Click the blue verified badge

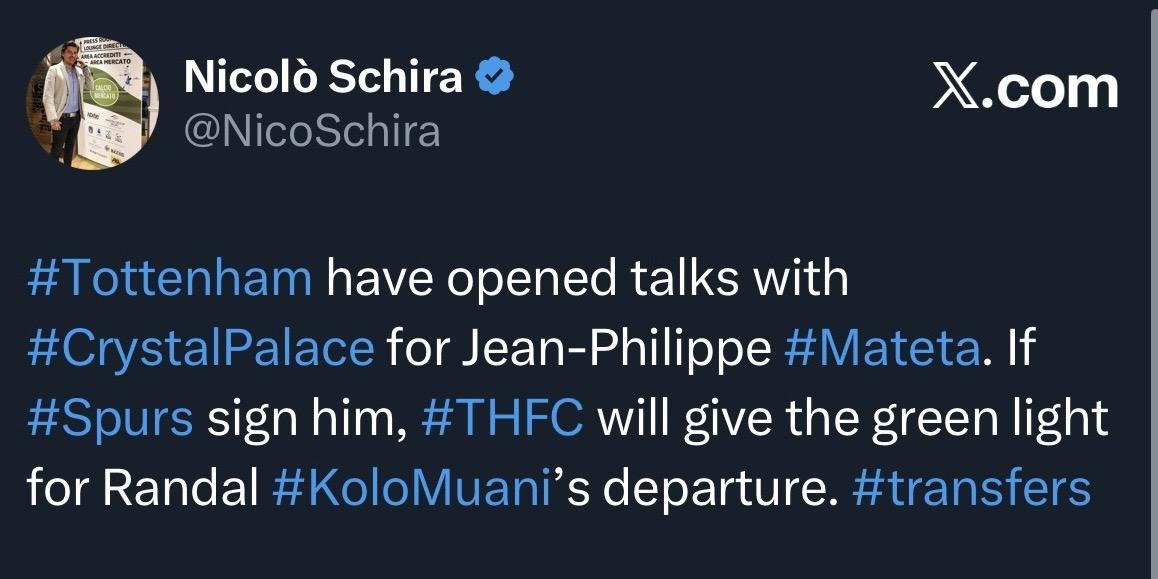click(x=493, y=79)
